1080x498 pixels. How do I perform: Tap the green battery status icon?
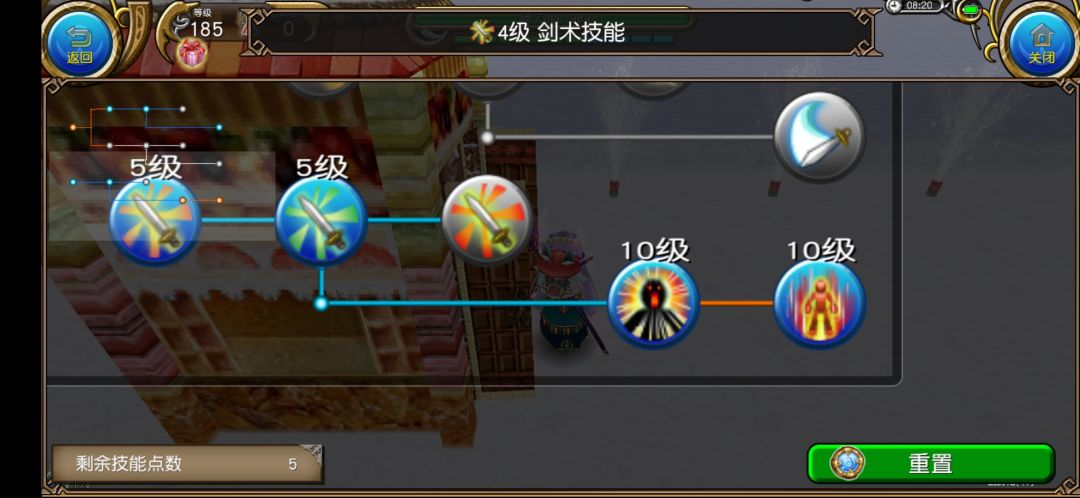971,10
